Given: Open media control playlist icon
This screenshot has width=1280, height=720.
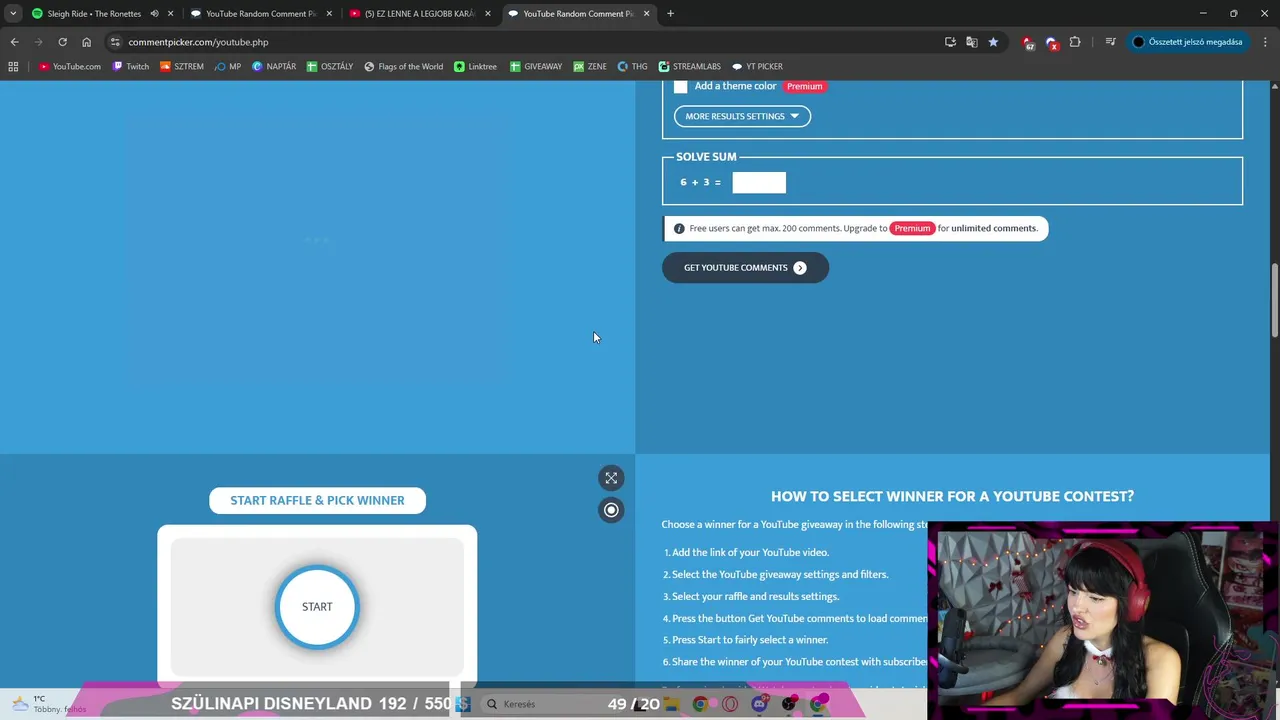Looking at the screenshot, I should coord(1110,42).
